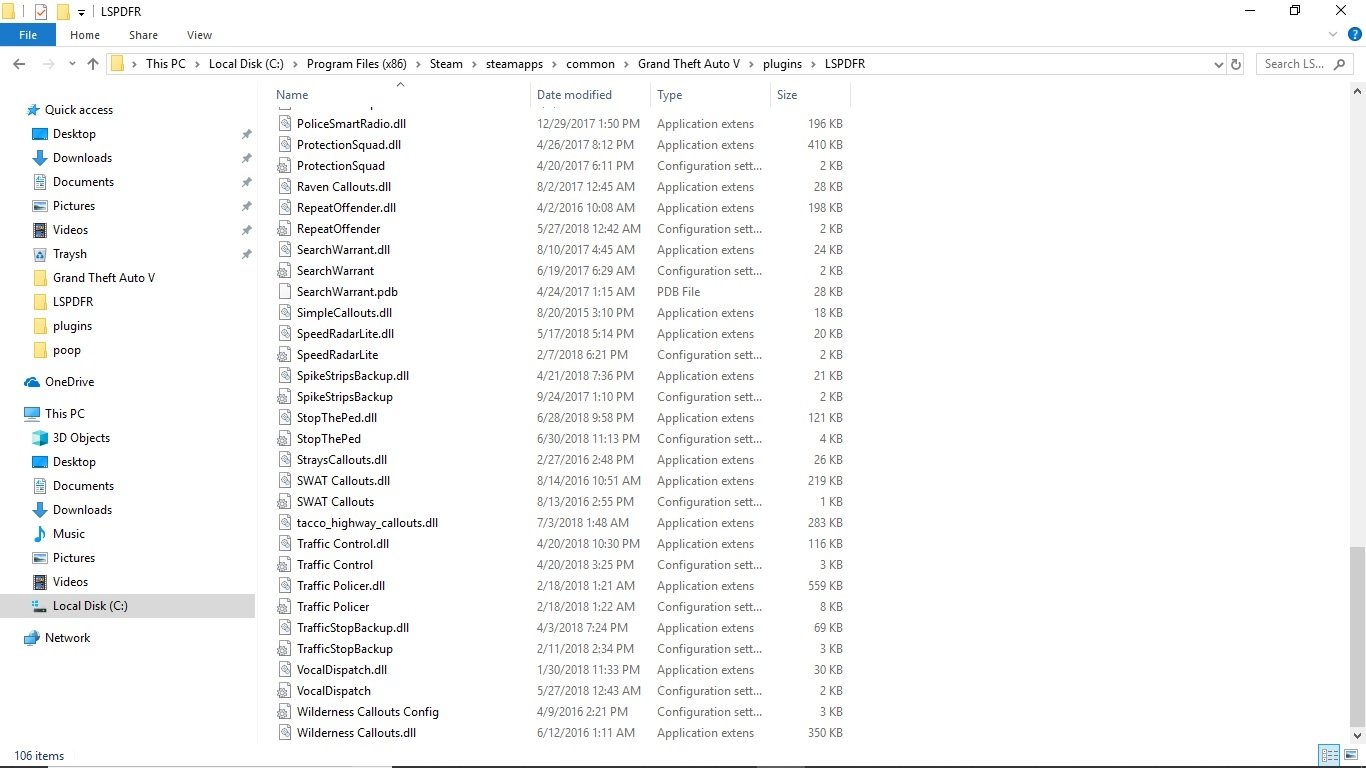Click the Wilderness Callouts Config file icon

pos(285,712)
